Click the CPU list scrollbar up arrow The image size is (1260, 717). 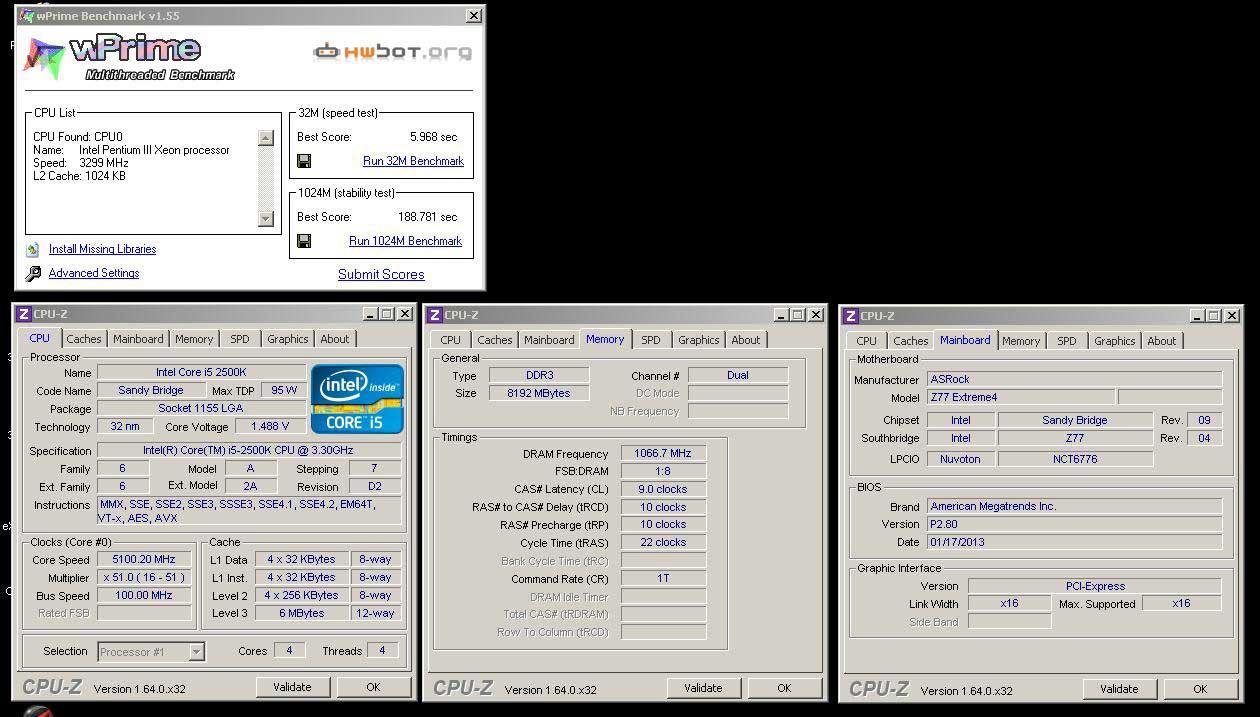[266, 138]
